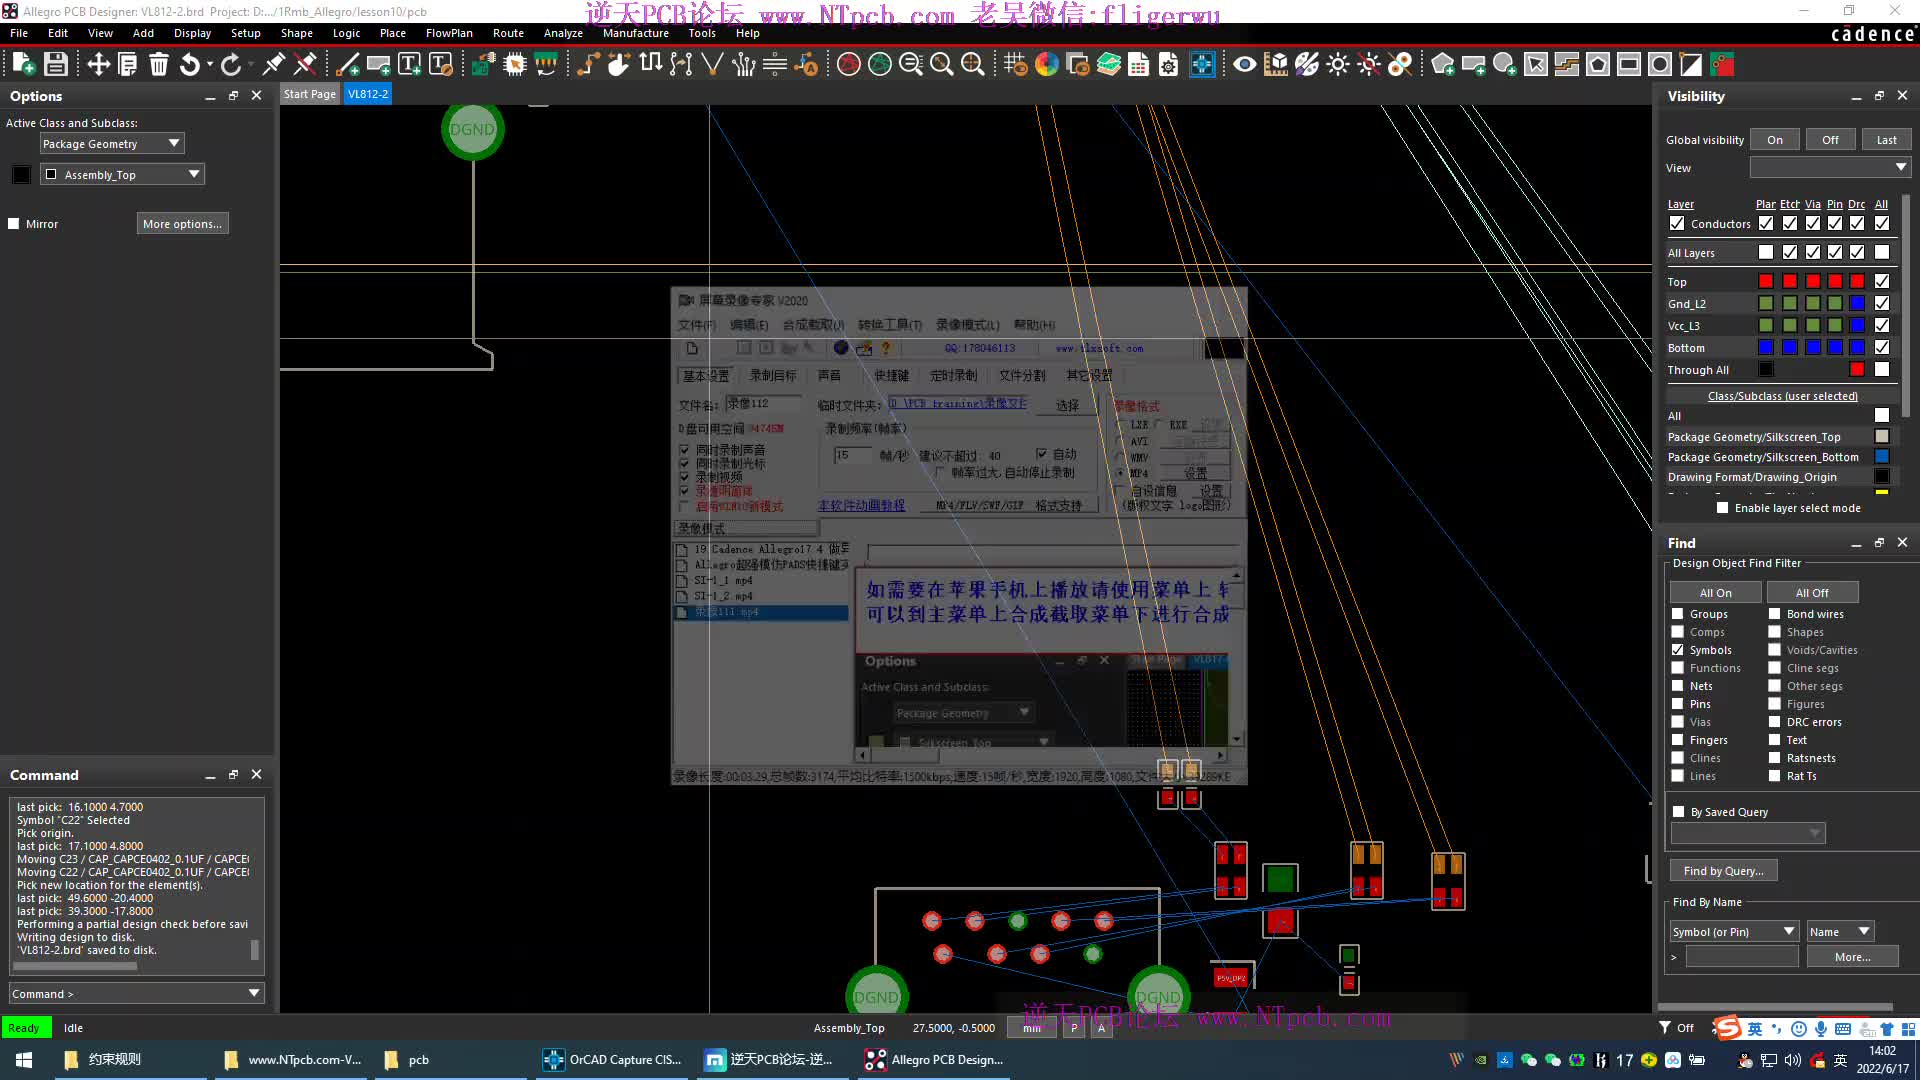Click More Options button in Options
The width and height of the screenshot is (1920, 1080).
point(181,223)
